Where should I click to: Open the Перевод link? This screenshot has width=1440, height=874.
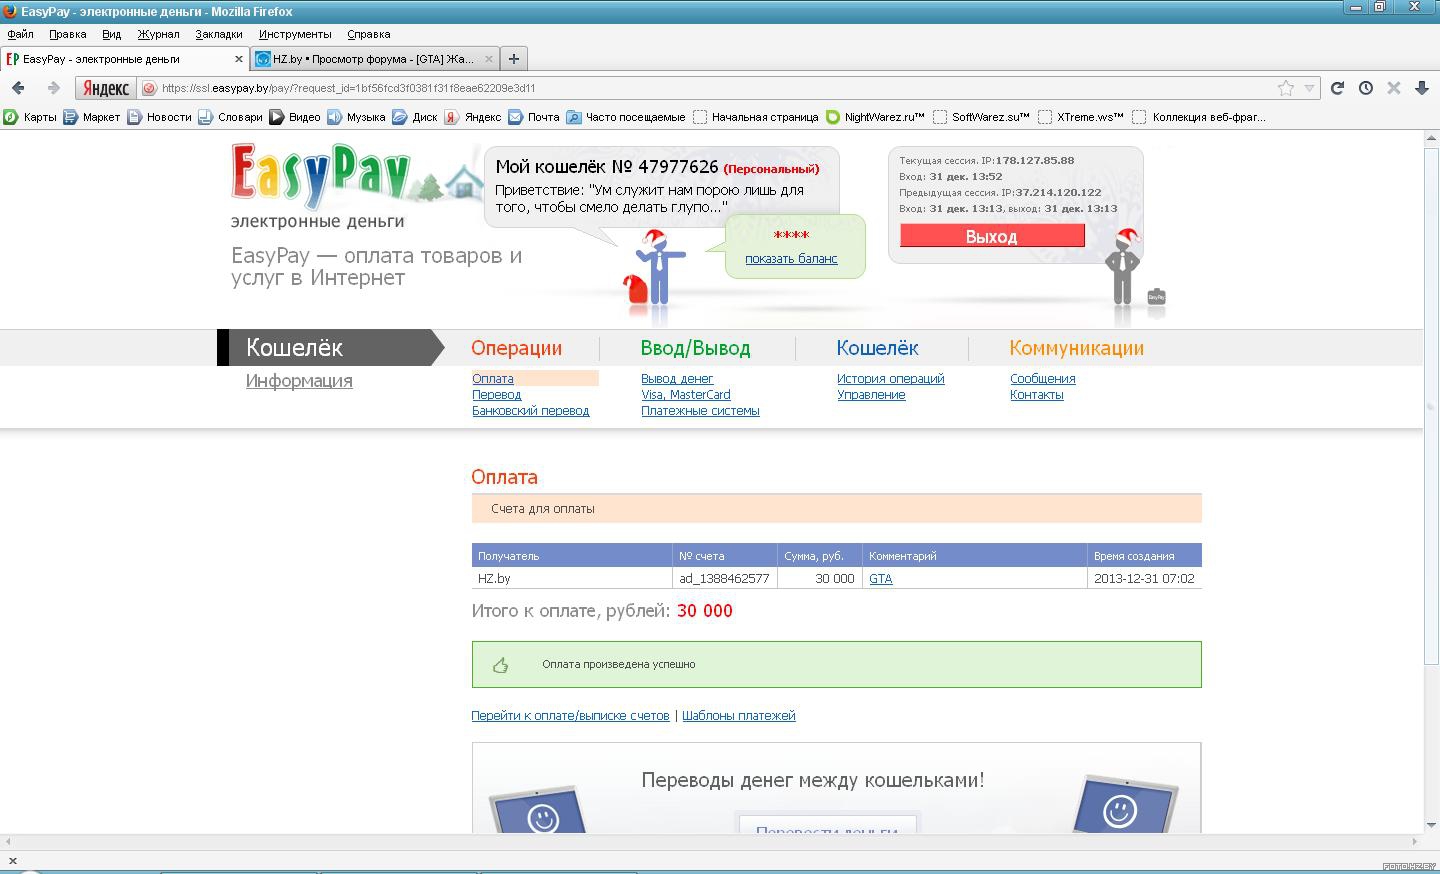pos(496,395)
